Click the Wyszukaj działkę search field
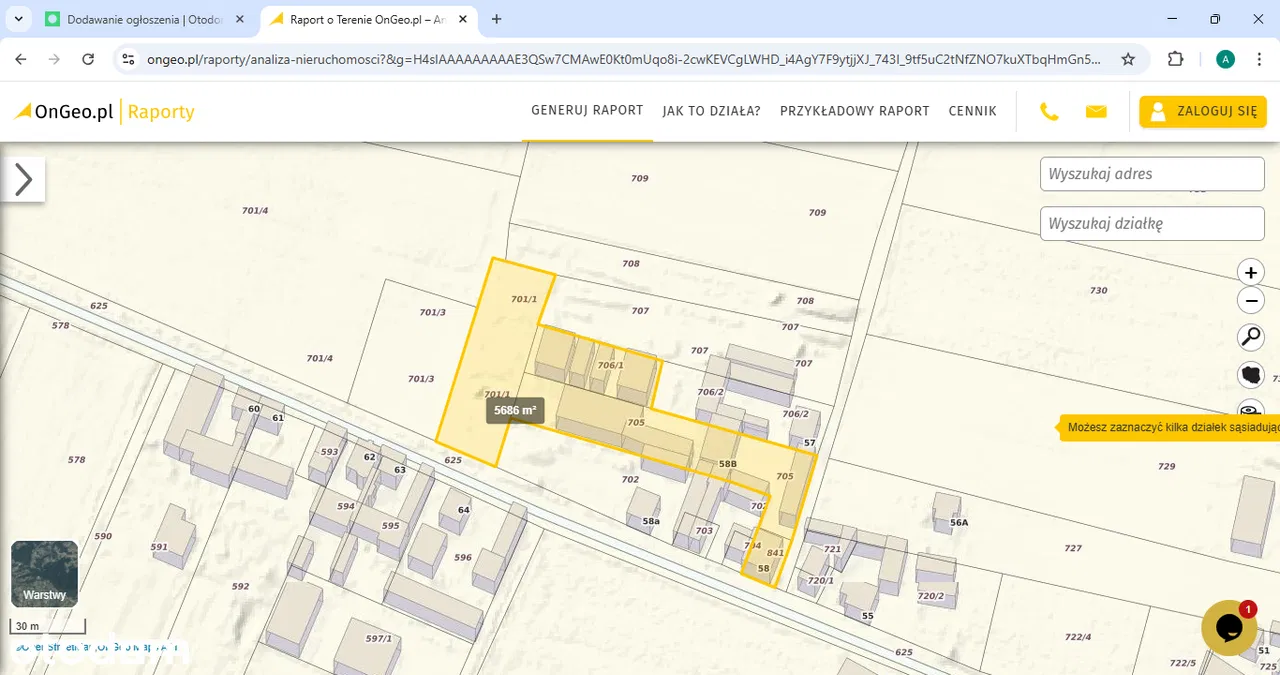 pyautogui.click(x=1151, y=224)
